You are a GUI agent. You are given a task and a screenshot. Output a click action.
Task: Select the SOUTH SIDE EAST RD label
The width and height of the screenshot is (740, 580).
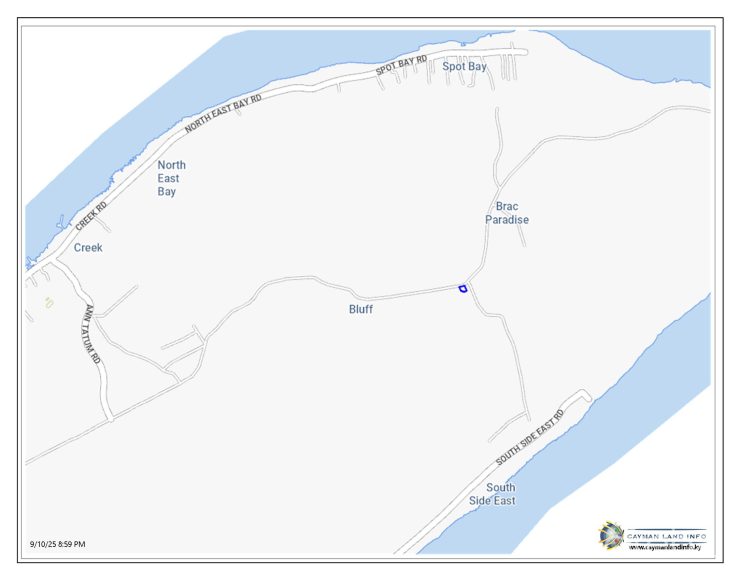tap(530, 437)
